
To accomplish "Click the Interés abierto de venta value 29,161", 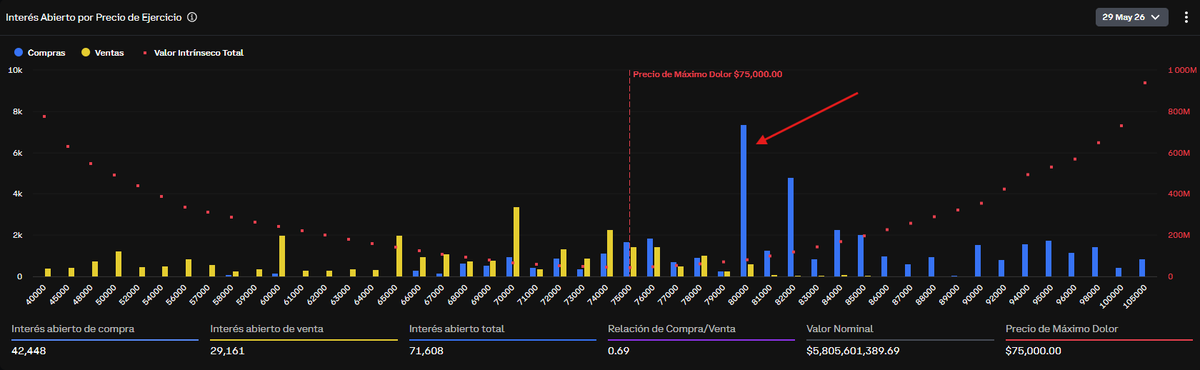I will [227, 351].
